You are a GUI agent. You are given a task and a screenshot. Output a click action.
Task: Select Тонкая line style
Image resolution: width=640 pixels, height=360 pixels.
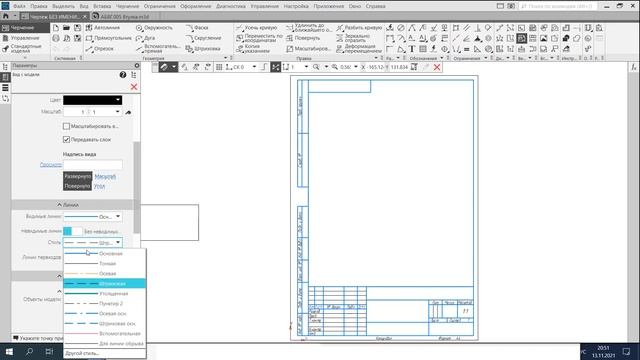click(x=104, y=264)
